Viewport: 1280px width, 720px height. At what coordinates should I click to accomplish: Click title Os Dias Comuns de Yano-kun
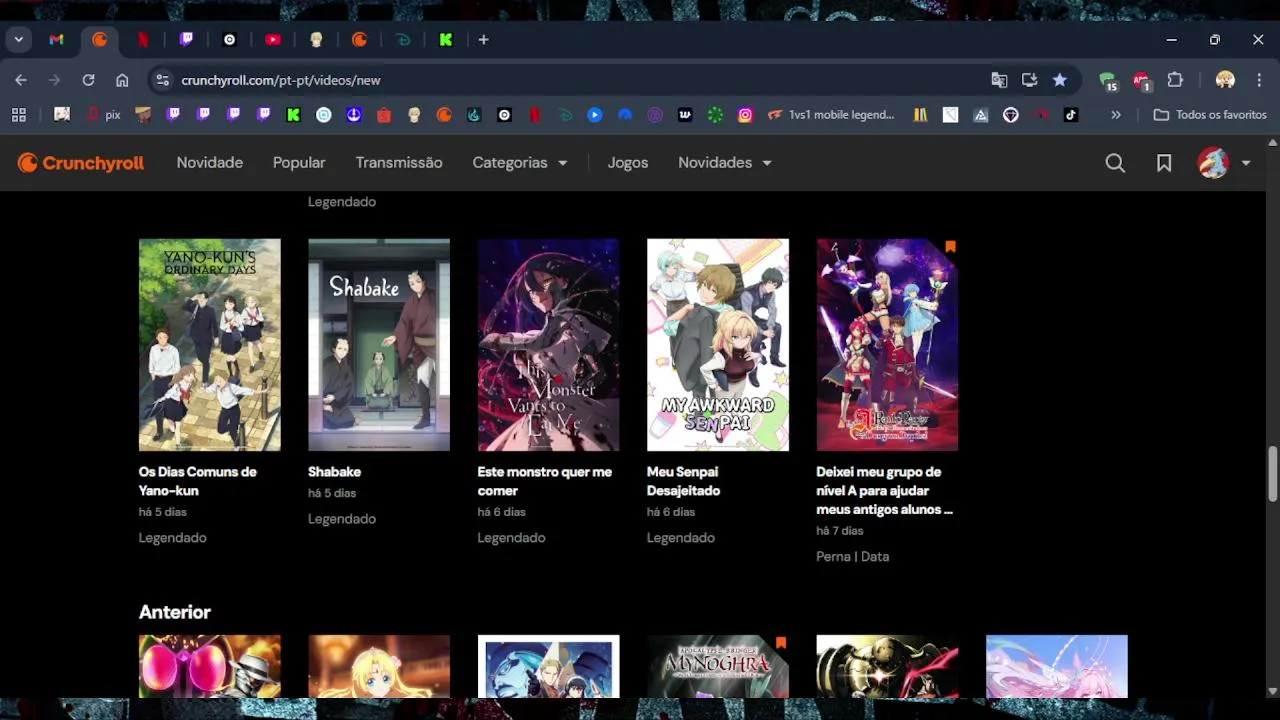[x=198, y=481]
